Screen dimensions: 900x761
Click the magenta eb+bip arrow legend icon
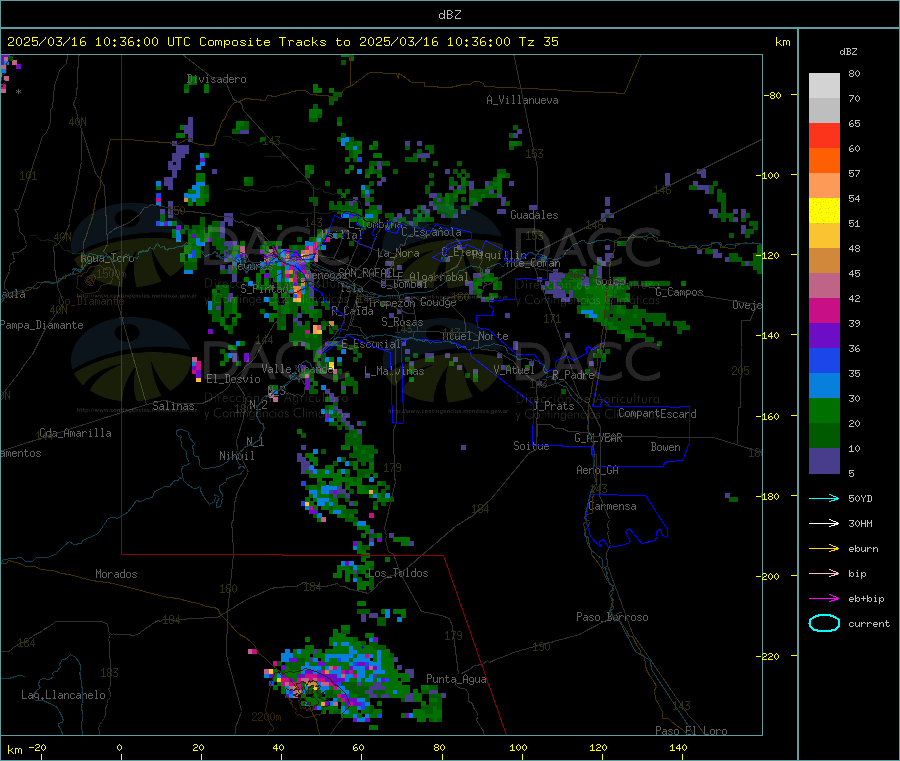pyautogui.click(x=824, y=599)
